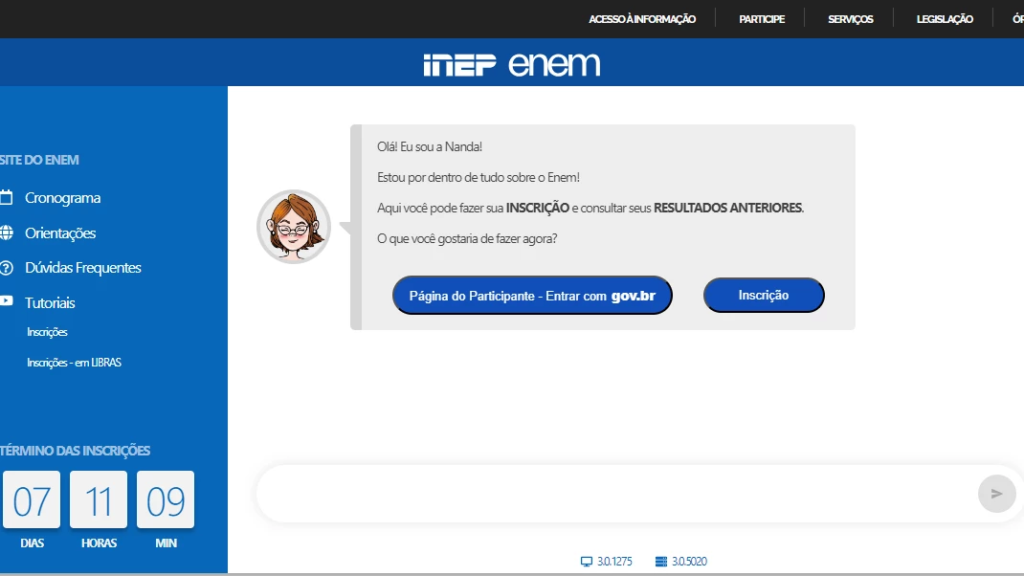The width and height of the screenshot is (1024, 576).
Task: Click the enem logo in header
Action: (x=554, y=65)
